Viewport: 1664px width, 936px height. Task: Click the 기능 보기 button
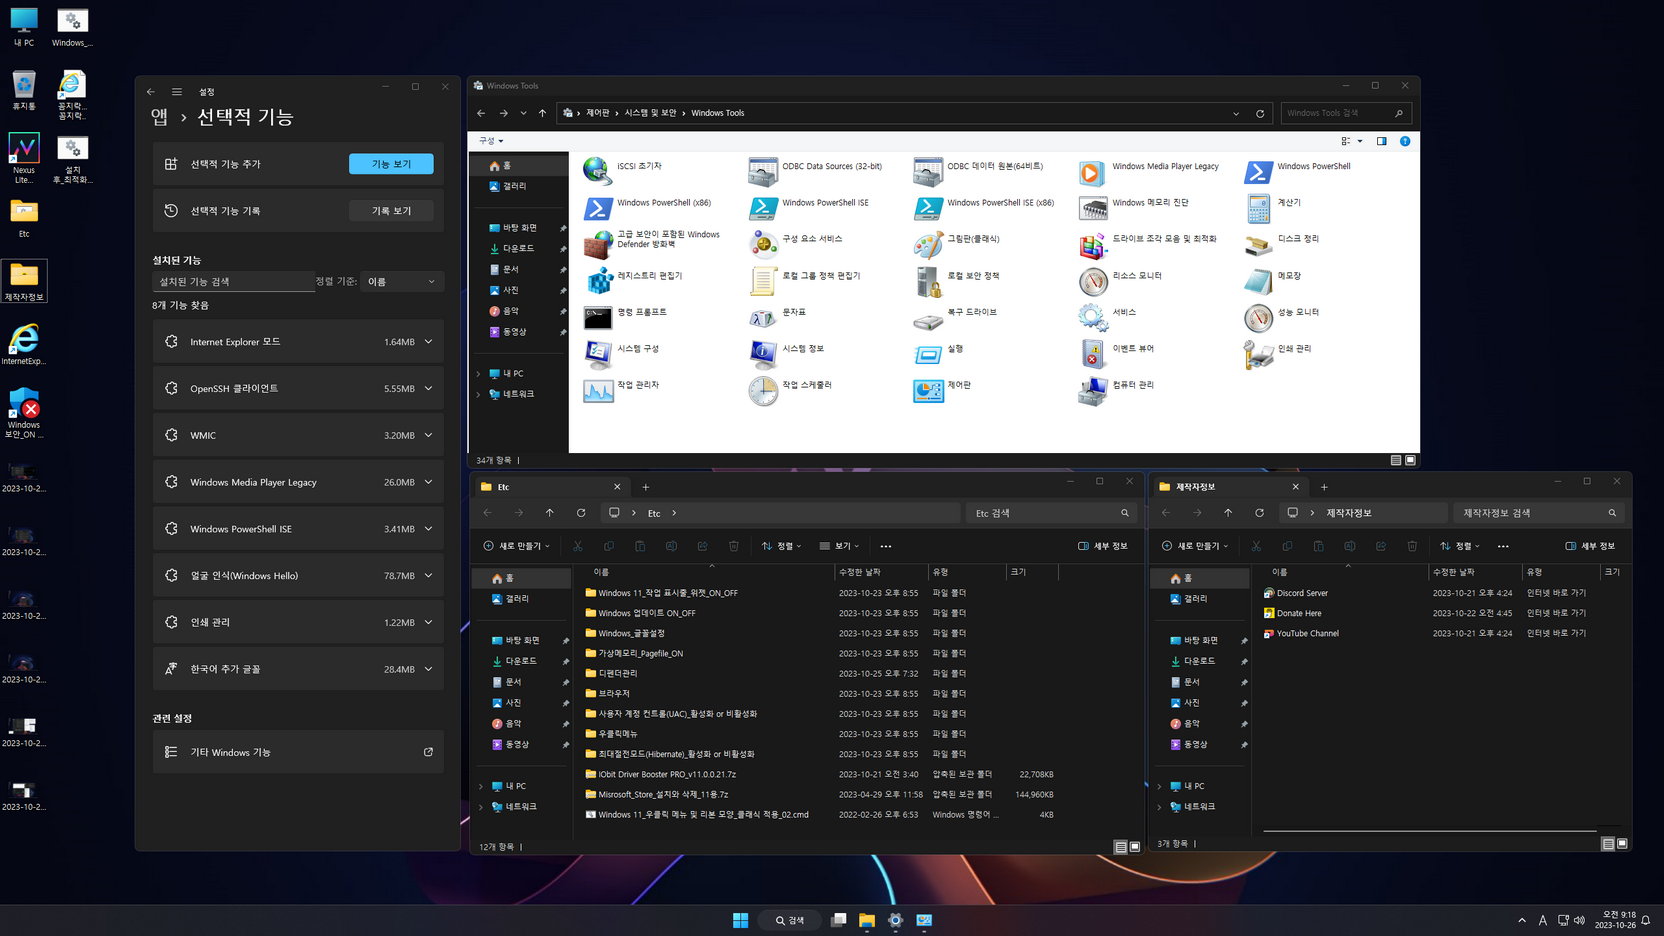click(391, 164)
